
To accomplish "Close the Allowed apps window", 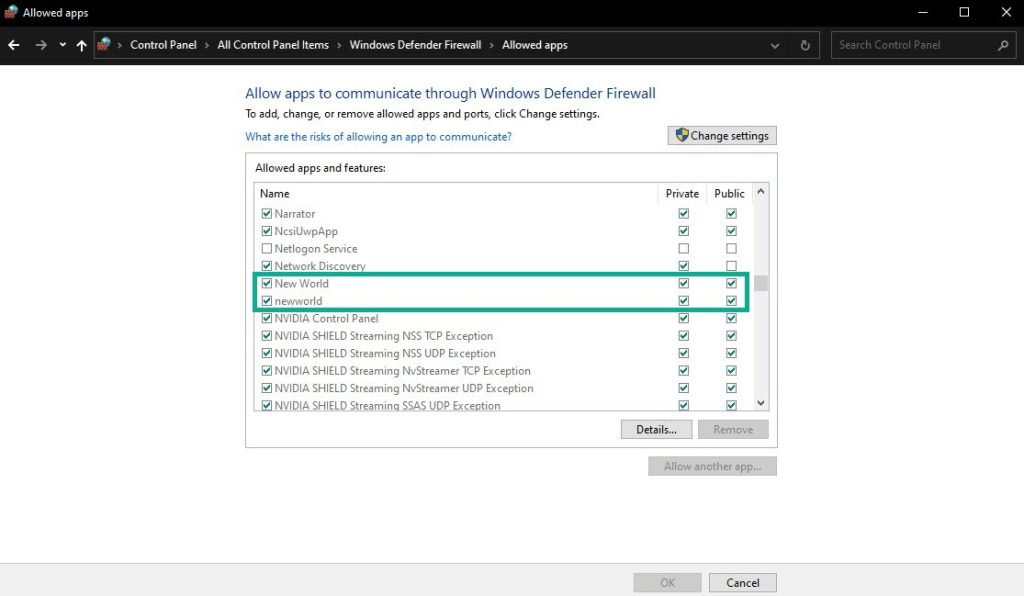I will 1006,12.
